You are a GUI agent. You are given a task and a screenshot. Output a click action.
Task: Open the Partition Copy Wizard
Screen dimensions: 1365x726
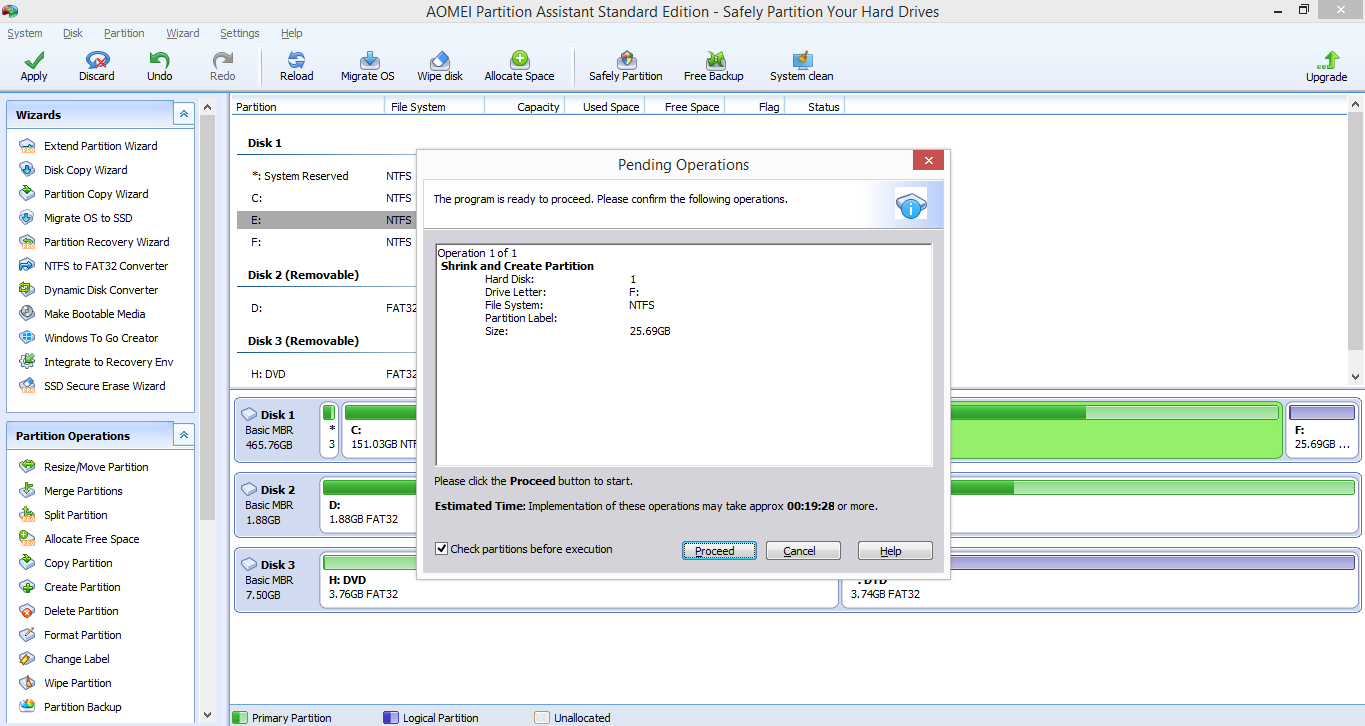click(95, 194)
